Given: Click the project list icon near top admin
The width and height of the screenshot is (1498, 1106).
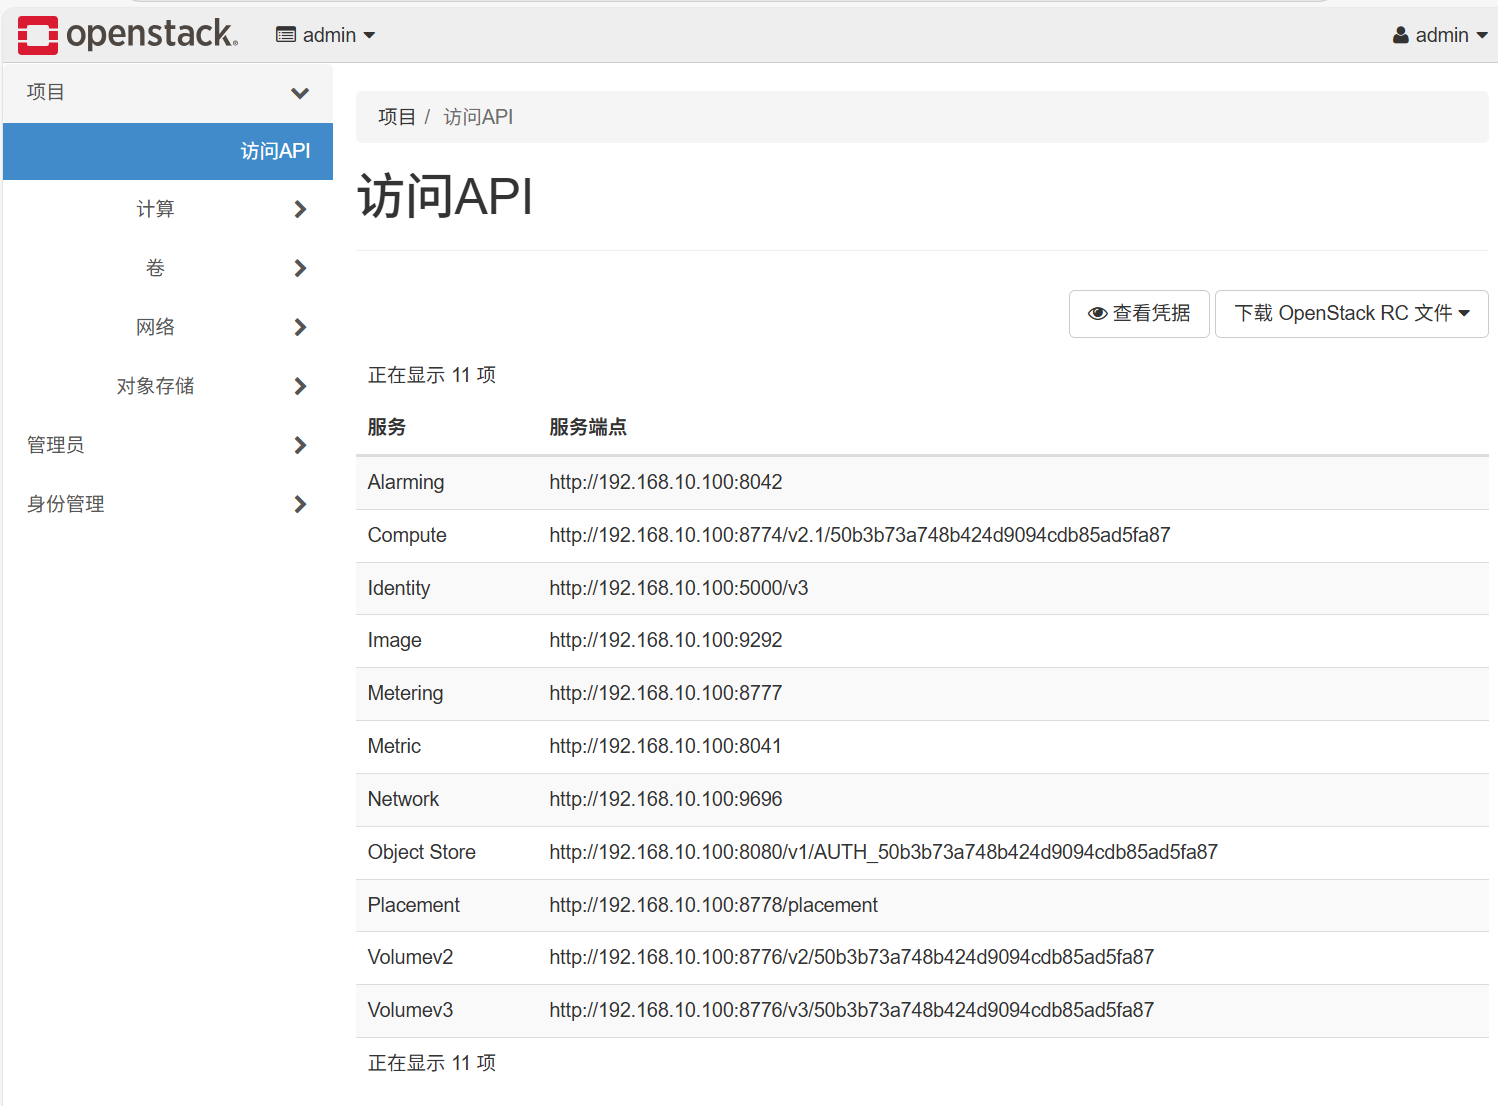Looking at the screenshot, I should 285,33.
